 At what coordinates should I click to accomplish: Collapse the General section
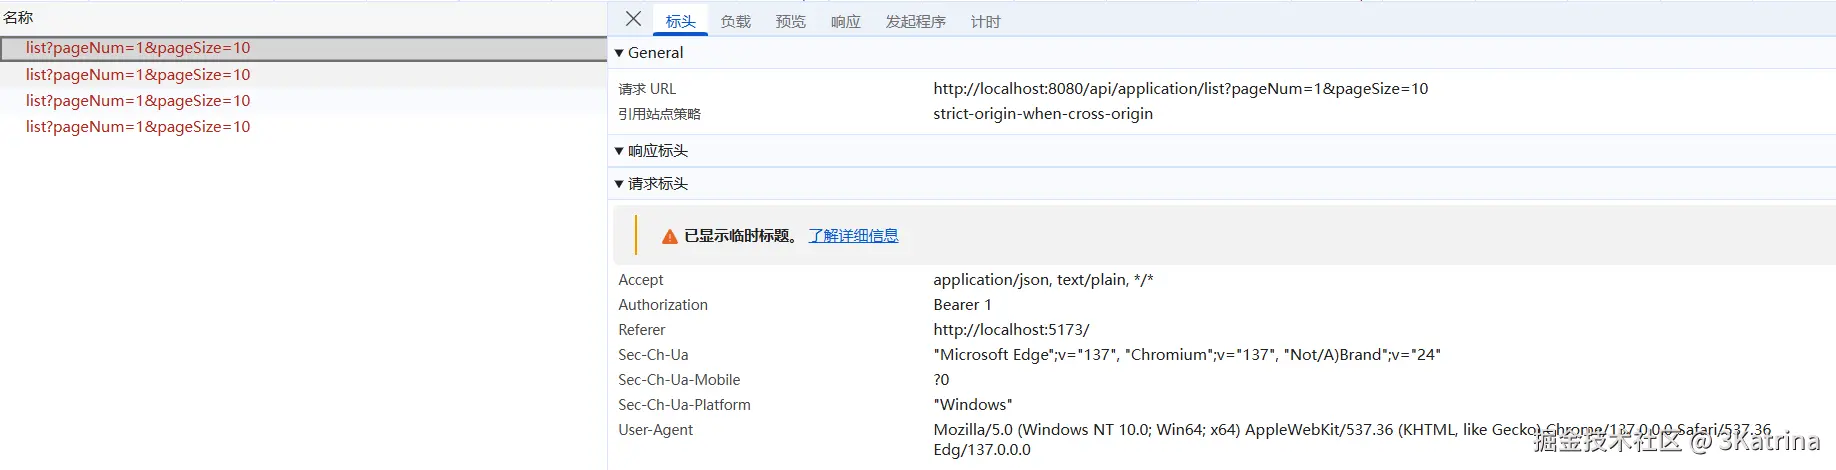pos(620,53)
